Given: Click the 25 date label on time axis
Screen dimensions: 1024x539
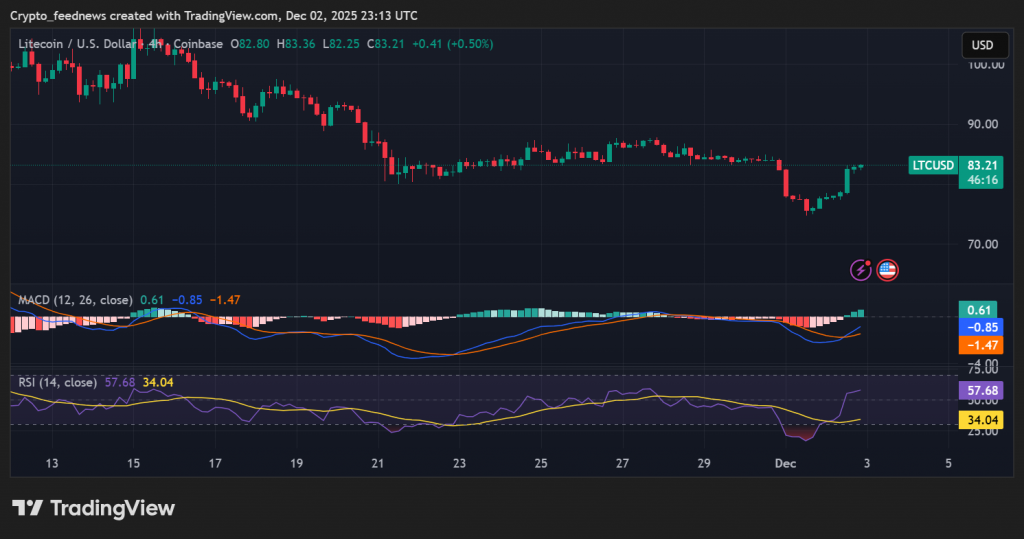Looking at the screenshot, I should coord(541,463).
